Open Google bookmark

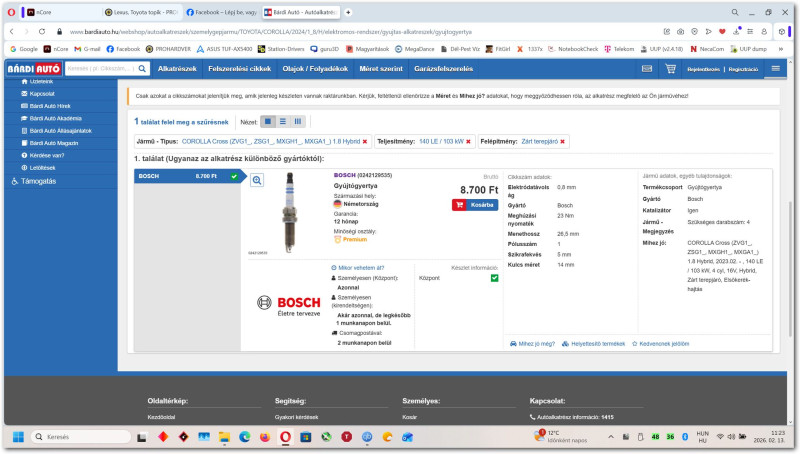(x=24, y=49)
